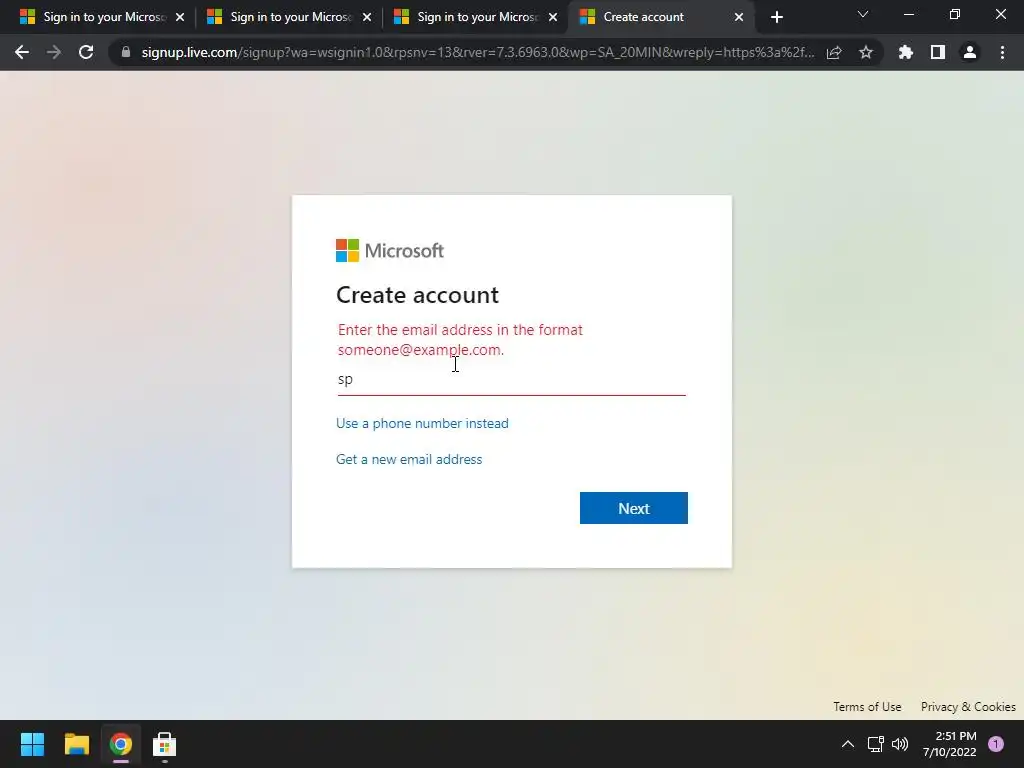Open network status in tray
This screenshot has height=768, width=1024.
pos(875,744)
